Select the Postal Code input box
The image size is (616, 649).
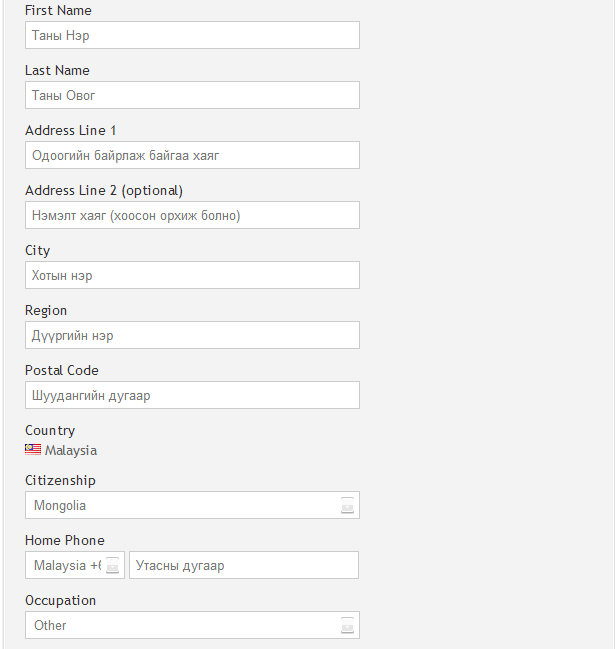coord(192,396)
